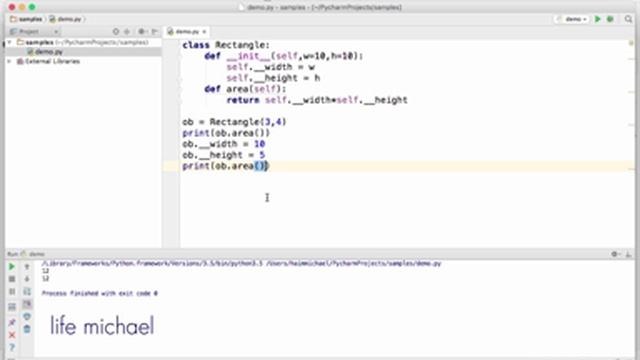Screen dimensions: 640x360
Task: Hide the Project tool window
Action: (155, 31)
